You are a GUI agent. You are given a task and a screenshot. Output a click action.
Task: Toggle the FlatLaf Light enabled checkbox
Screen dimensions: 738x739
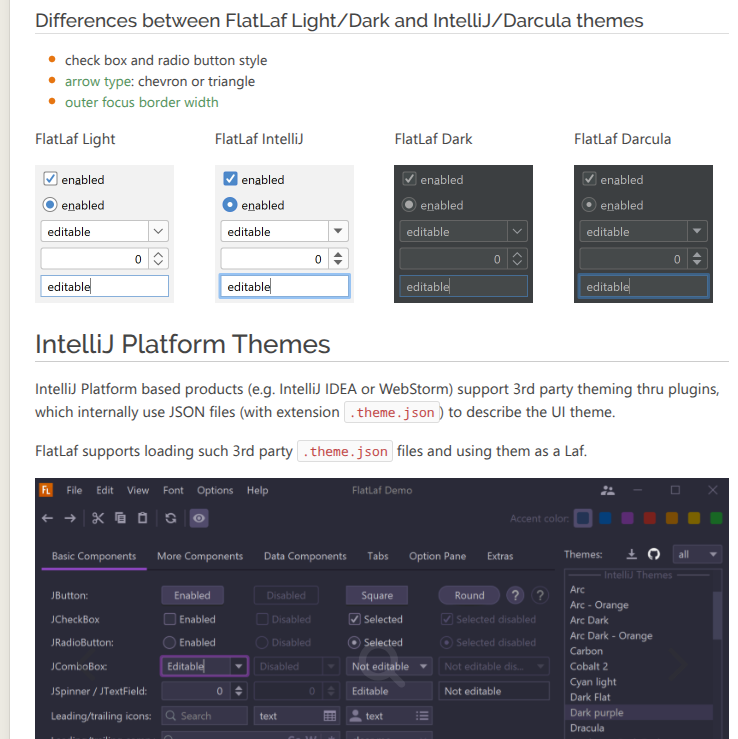[50, 179]
